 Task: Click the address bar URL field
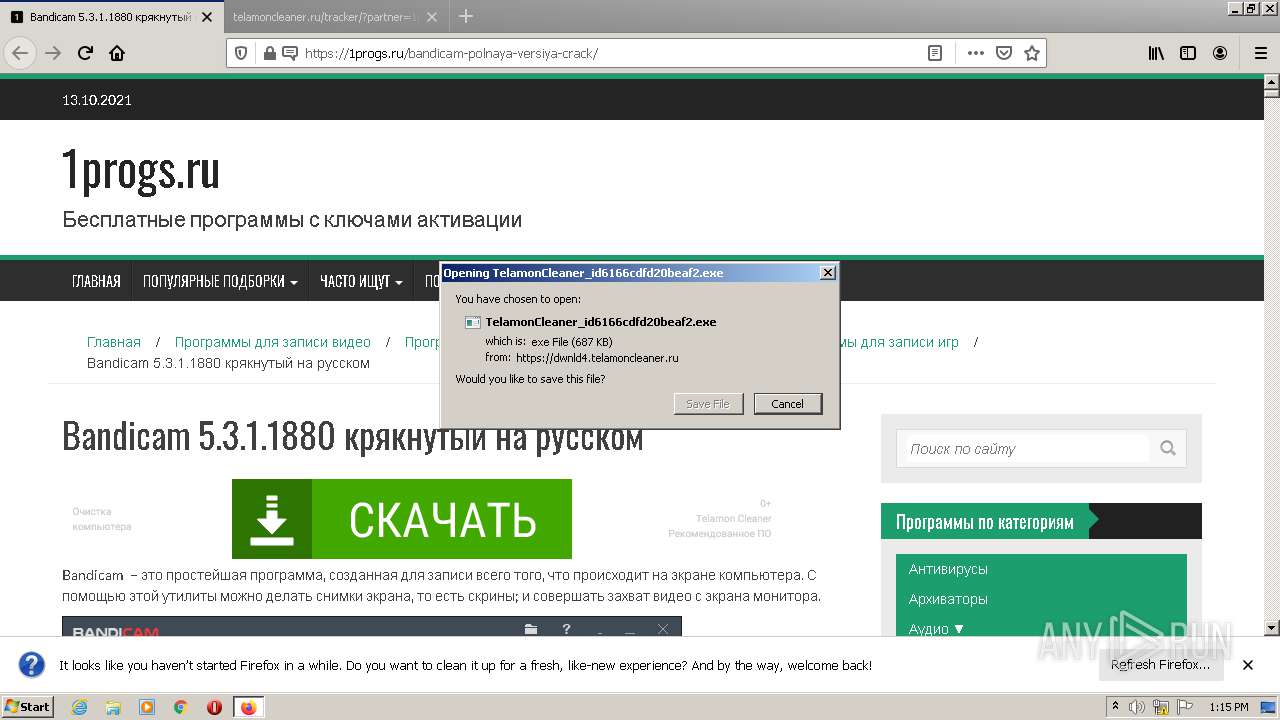pos(610,53)
